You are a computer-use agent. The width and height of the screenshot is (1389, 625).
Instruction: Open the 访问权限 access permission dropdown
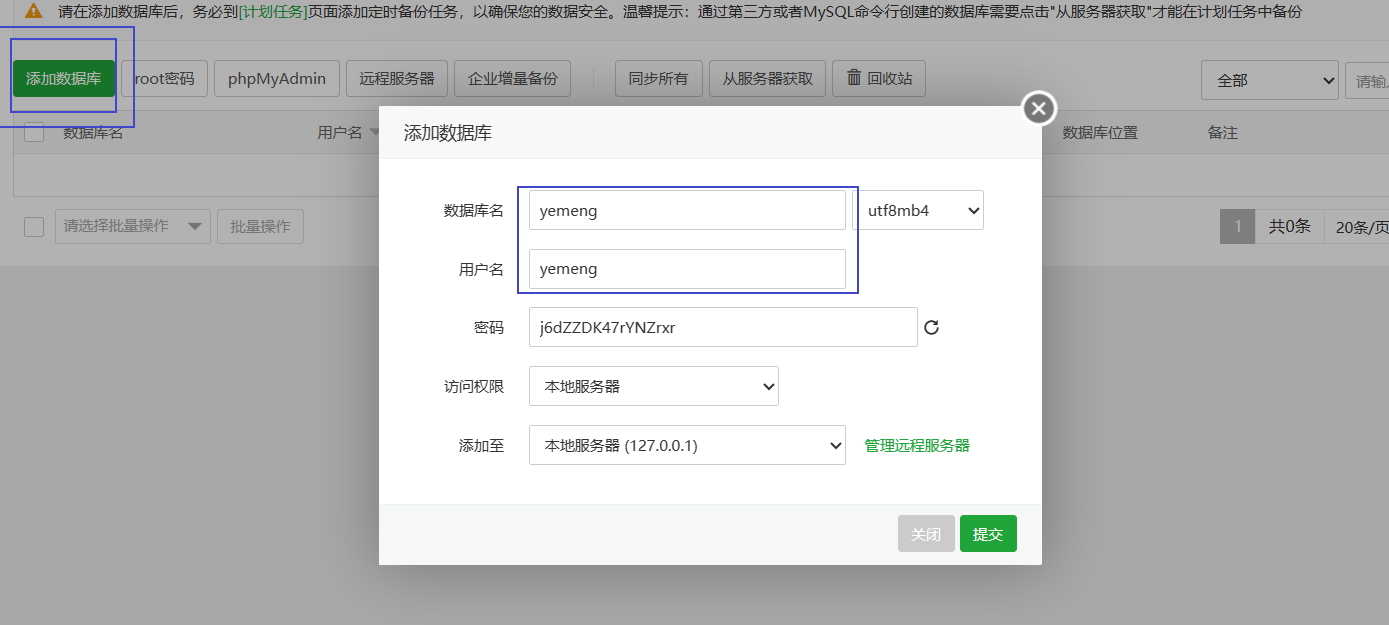[x=653, y=386]
